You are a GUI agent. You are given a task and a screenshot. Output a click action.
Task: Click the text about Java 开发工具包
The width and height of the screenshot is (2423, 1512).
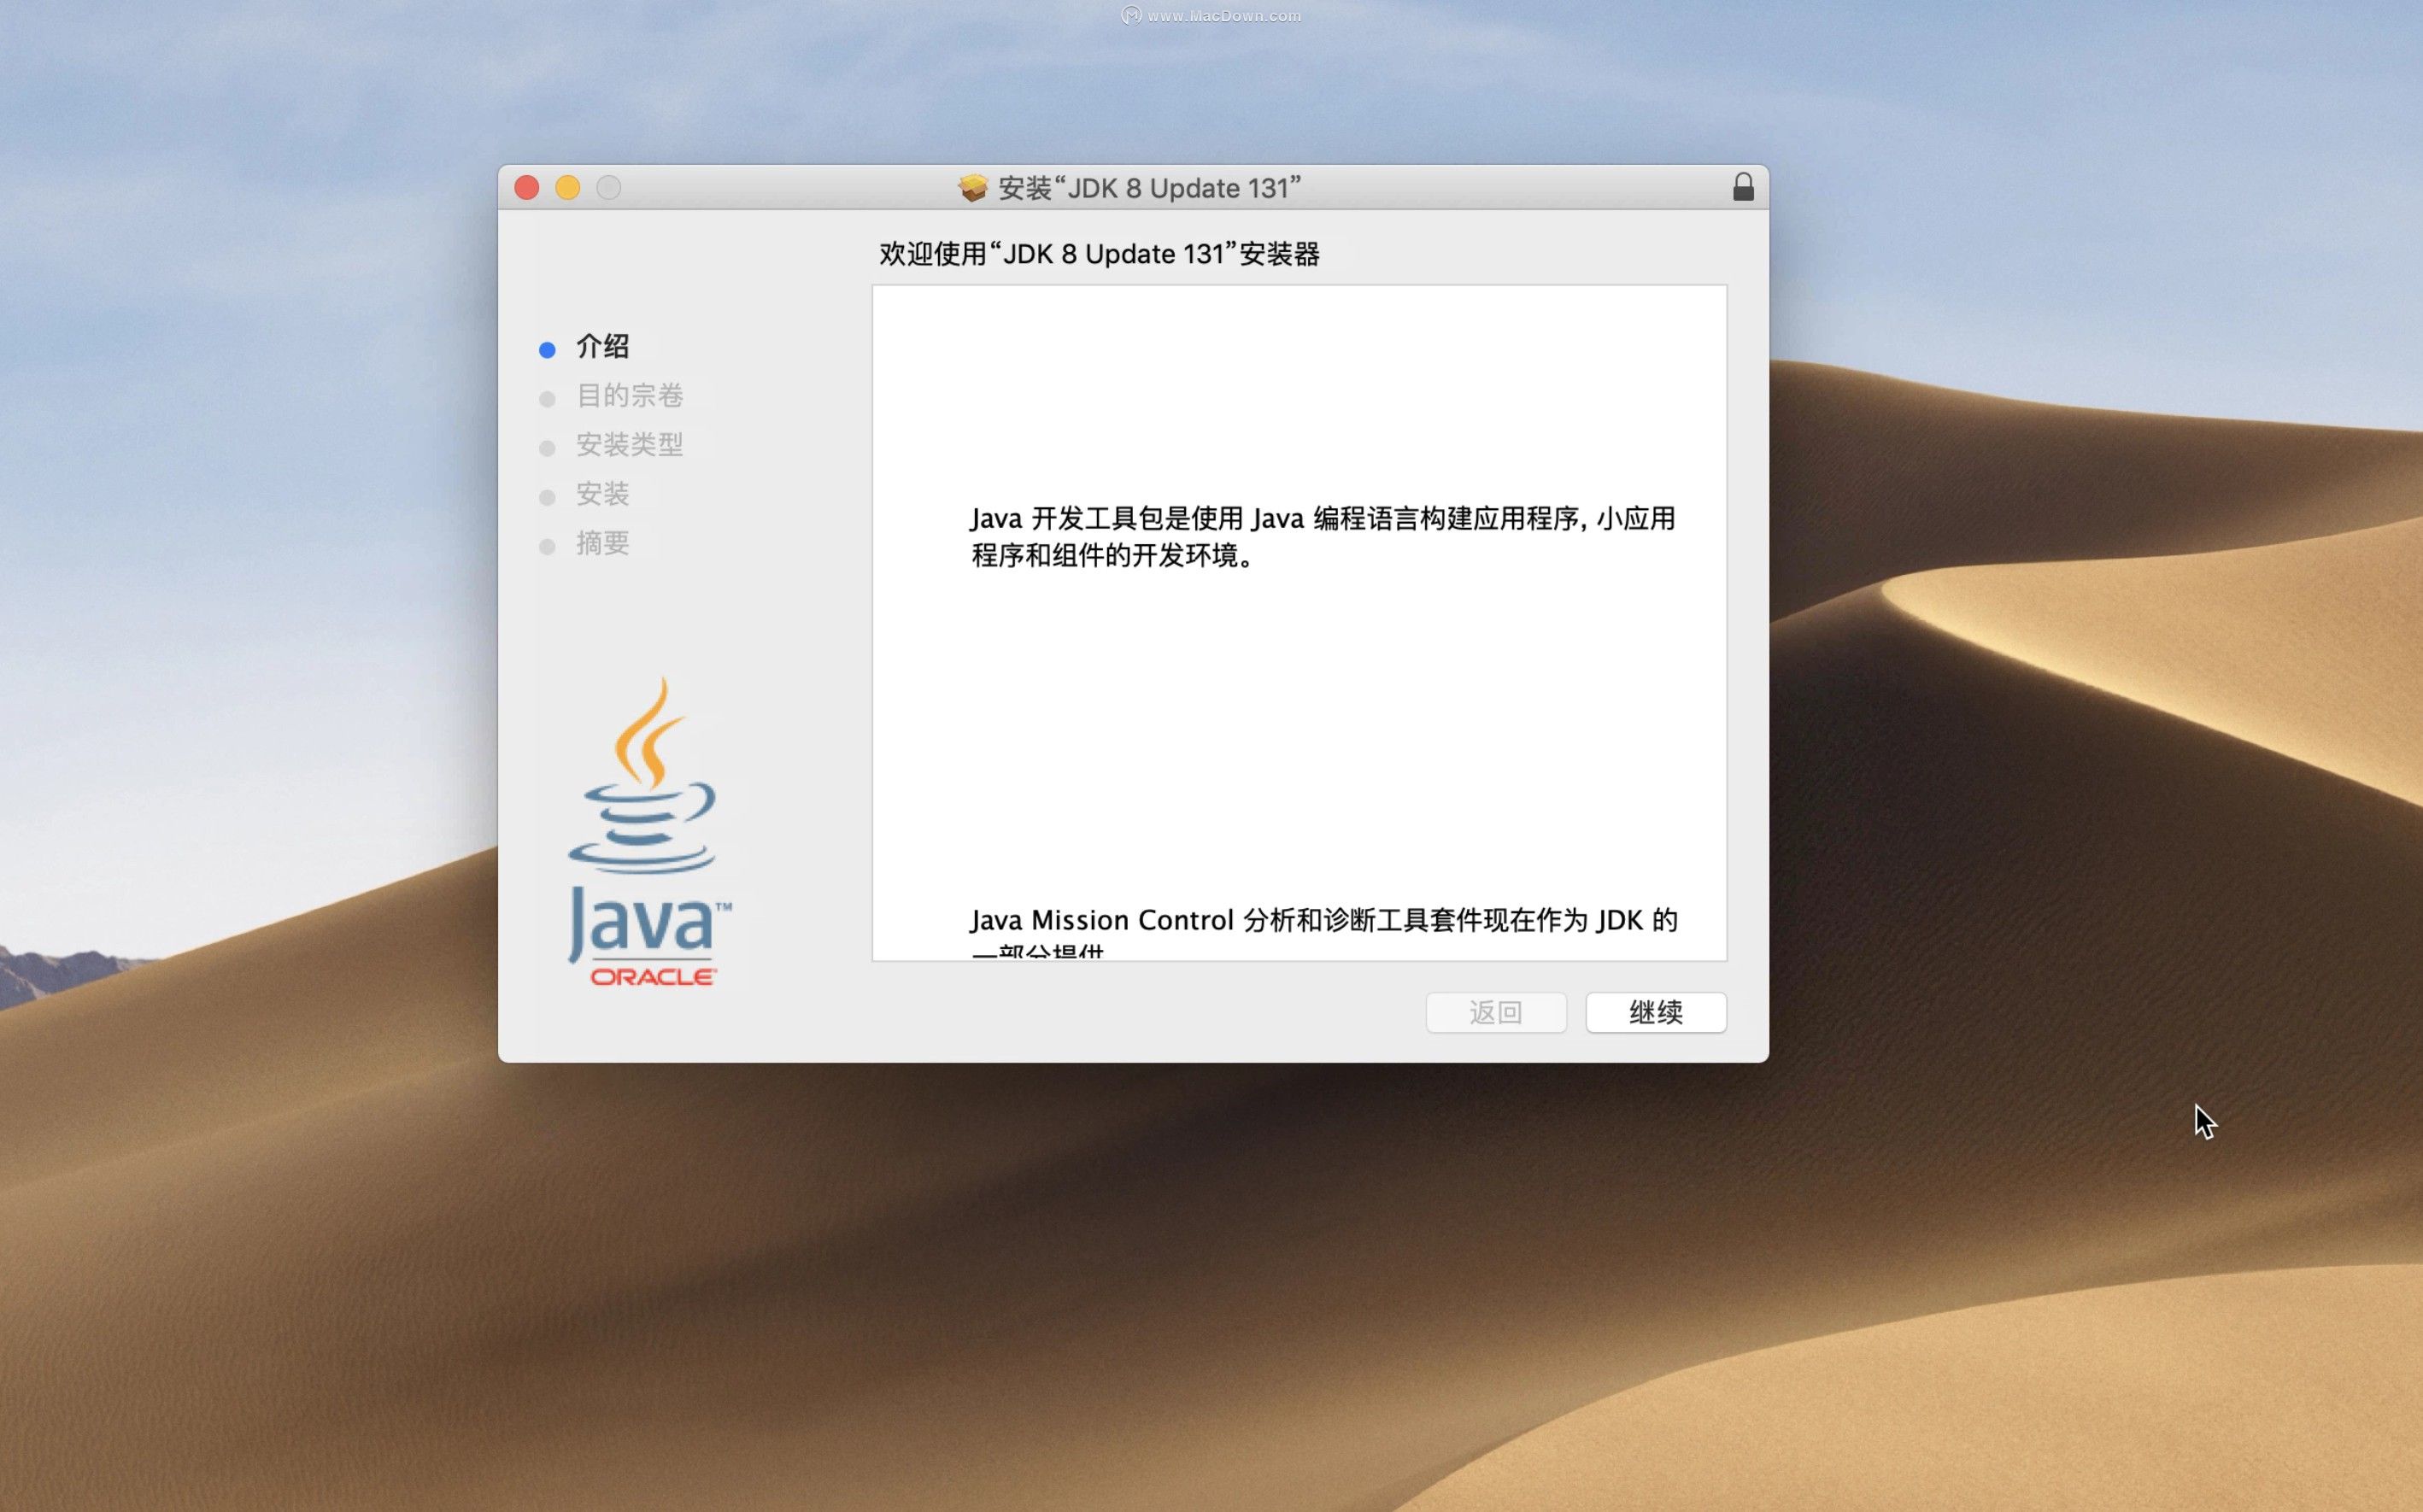tap(1322, 536)
